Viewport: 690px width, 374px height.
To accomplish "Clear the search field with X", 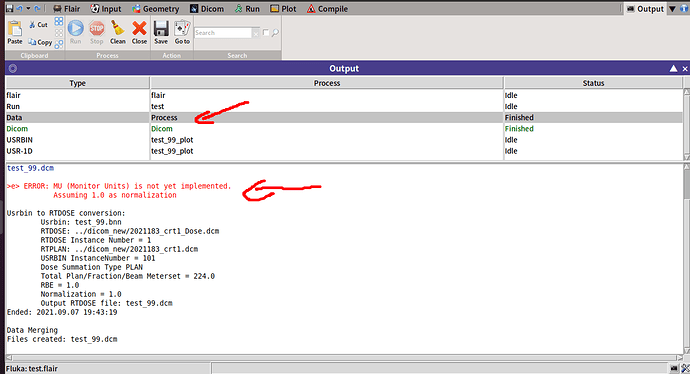I will tap(256, 33).
